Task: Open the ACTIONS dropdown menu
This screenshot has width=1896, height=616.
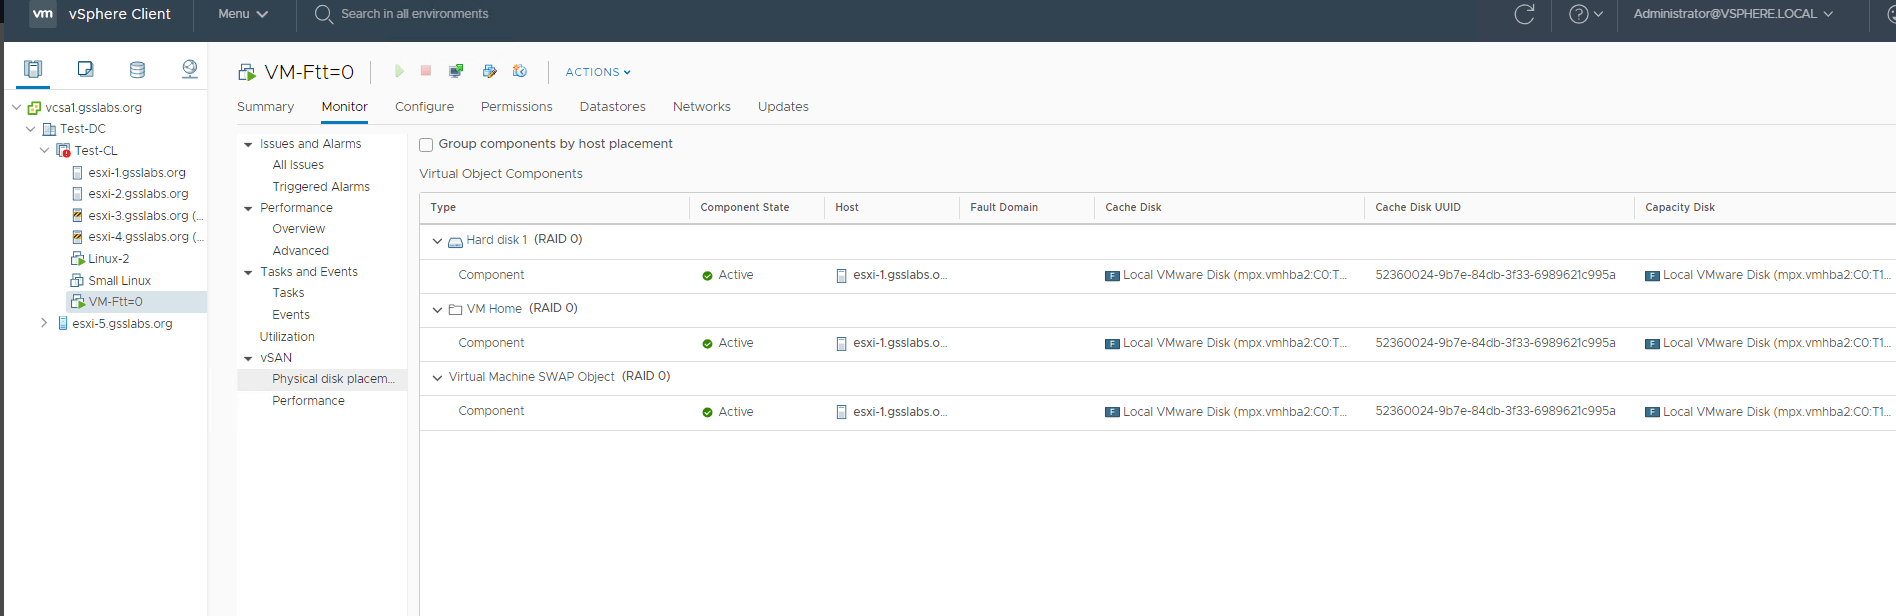Action: (597, 72)
